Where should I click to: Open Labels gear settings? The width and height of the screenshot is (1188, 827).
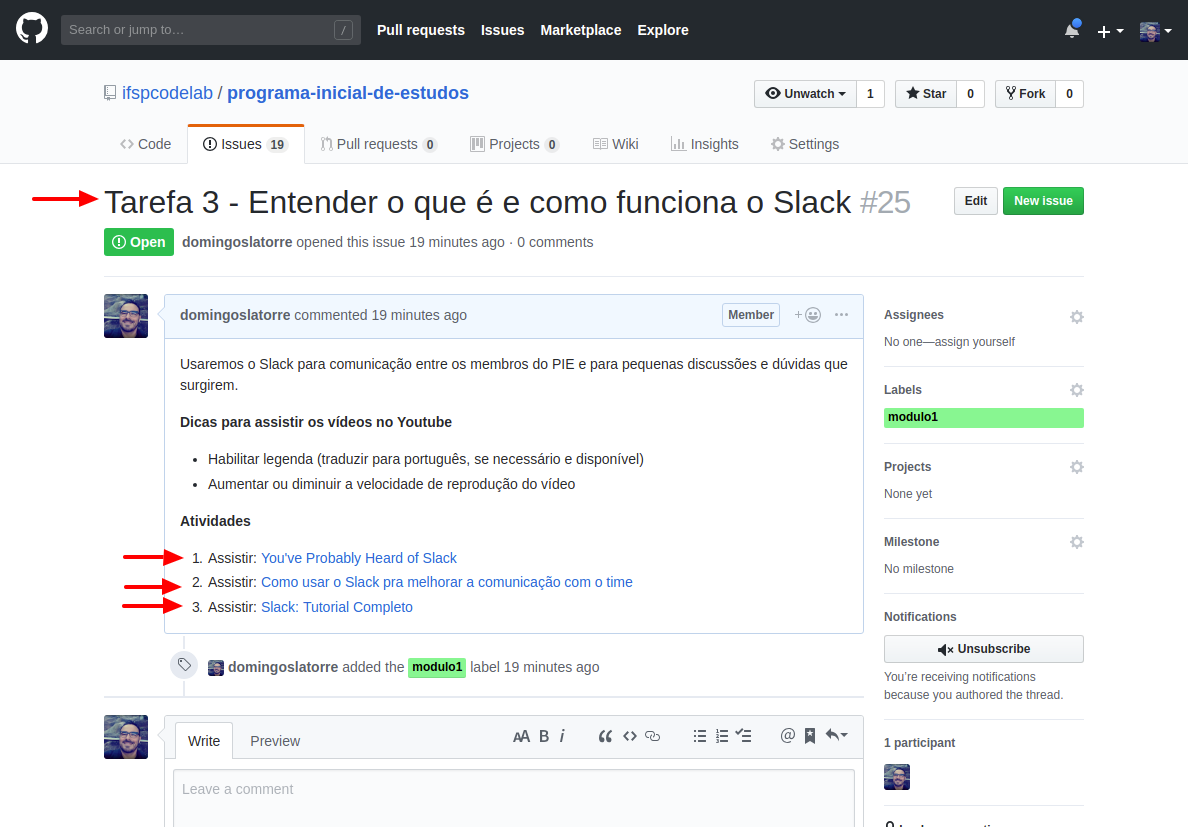point(1077,390)
